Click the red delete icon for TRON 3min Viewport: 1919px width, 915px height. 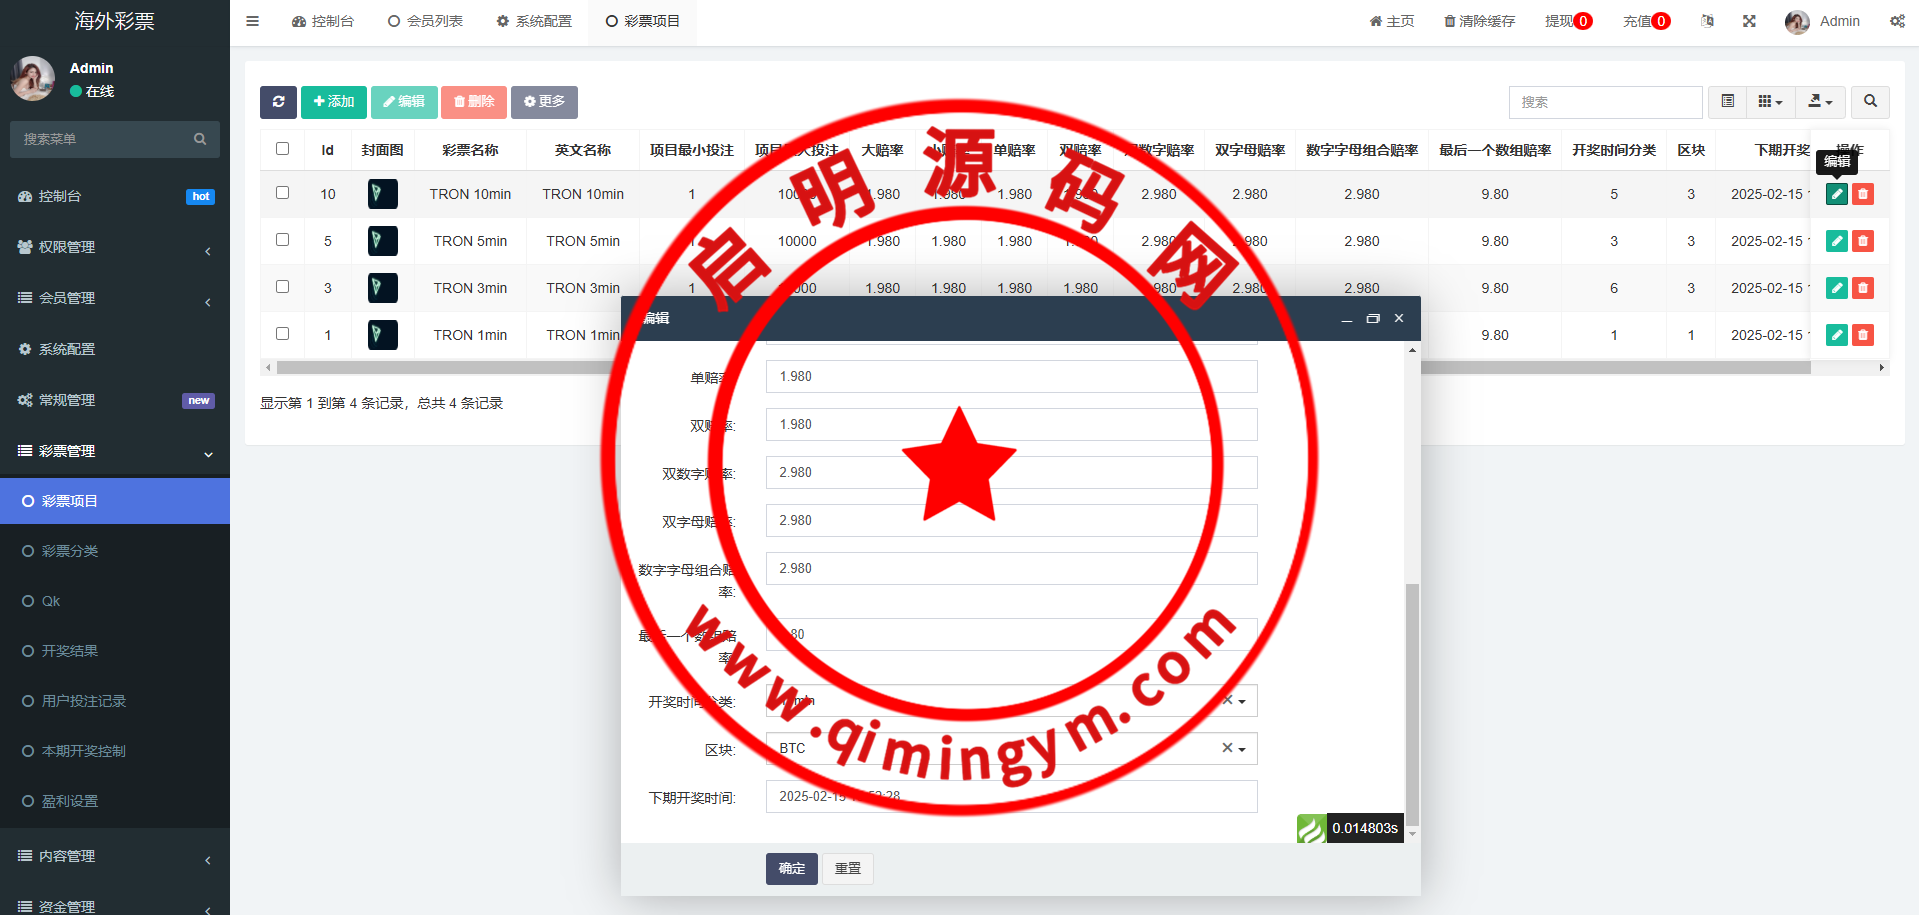click(1862, 288)
